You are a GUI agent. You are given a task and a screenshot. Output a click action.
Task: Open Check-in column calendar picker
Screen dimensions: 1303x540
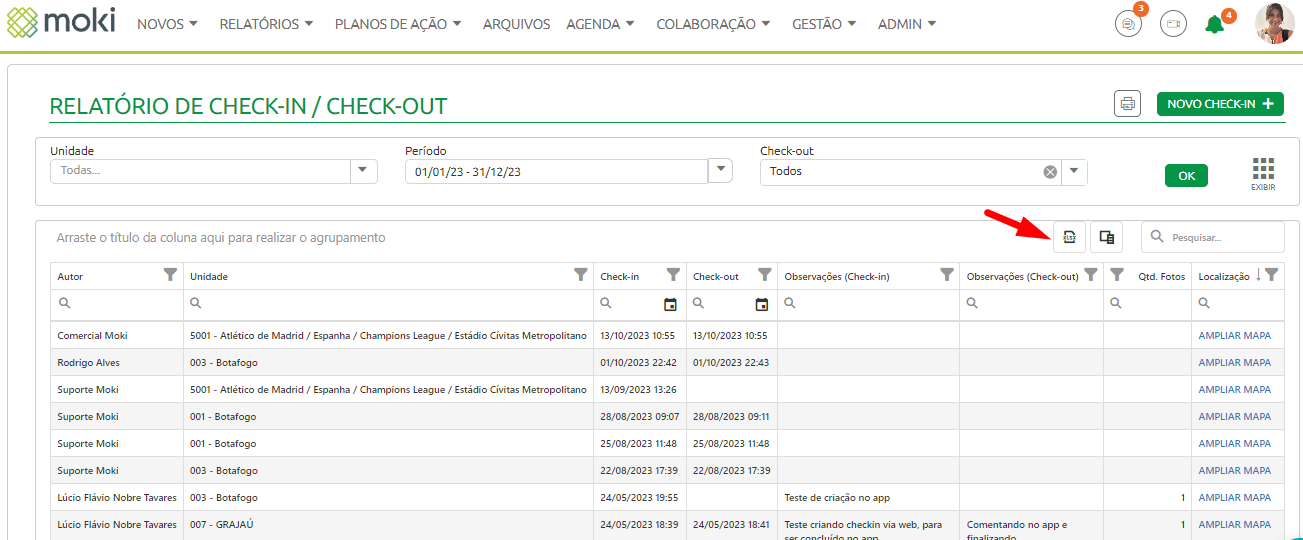coord(670,304)
